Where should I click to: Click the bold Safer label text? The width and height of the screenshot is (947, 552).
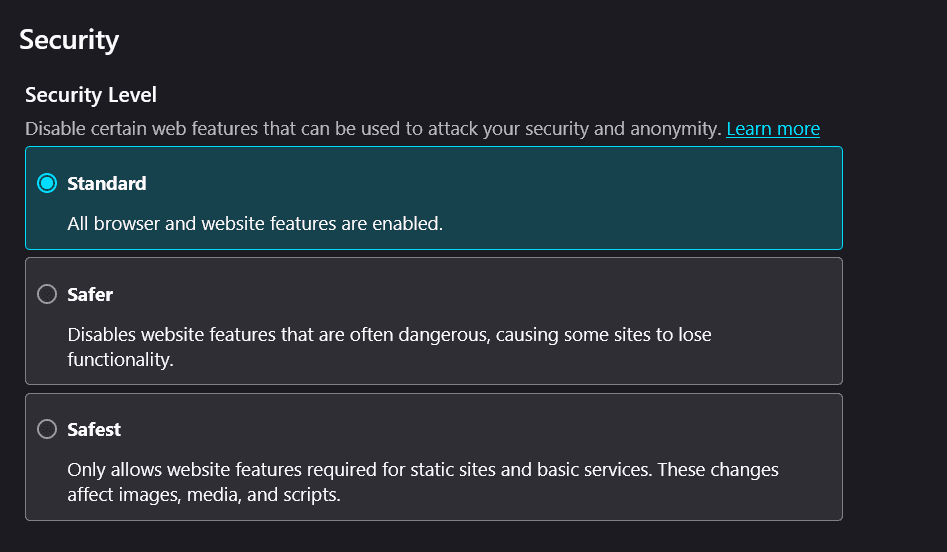[x=90, y=295]
